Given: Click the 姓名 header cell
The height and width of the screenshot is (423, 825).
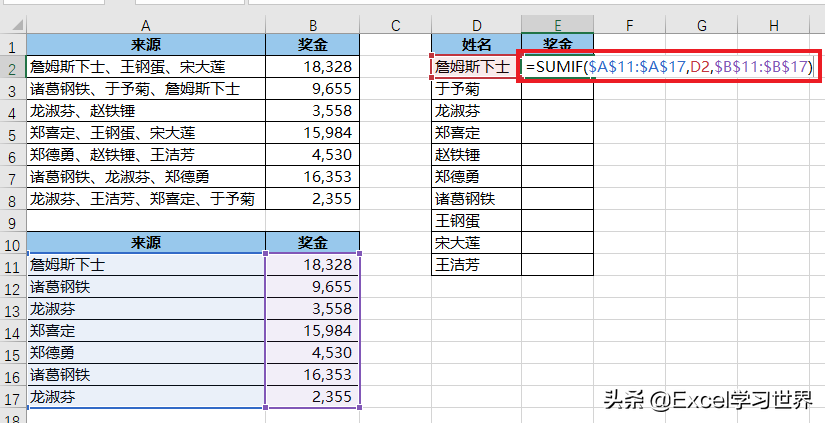Looking at the screenshot, I should [477, 45].
